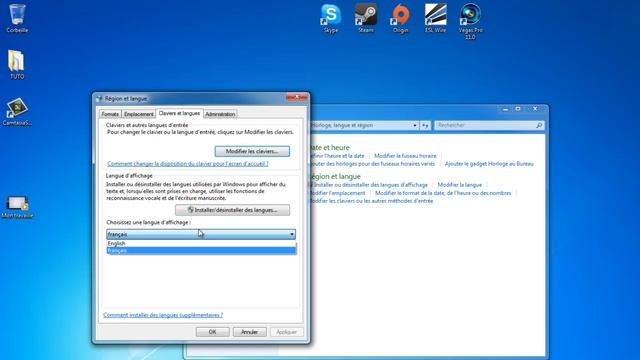Viewport: 640px width, 360px height.
Task: Close the Région et langue dialog
Action: (x=297, y=97)
